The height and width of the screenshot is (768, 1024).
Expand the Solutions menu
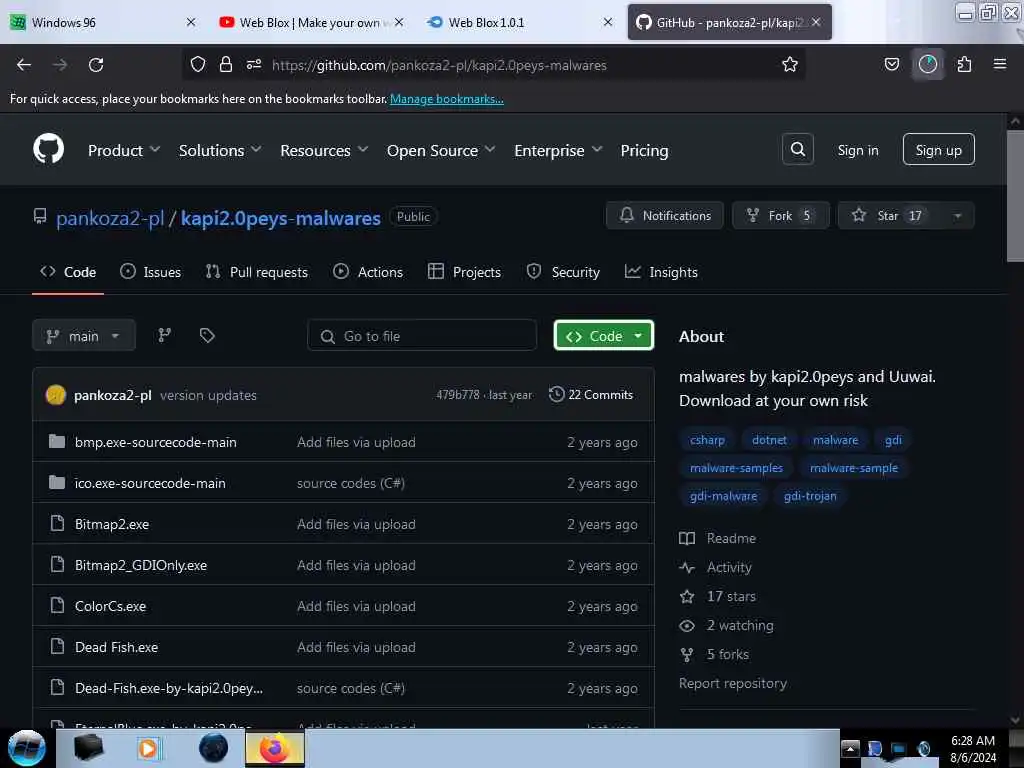(x=220, y=150)
